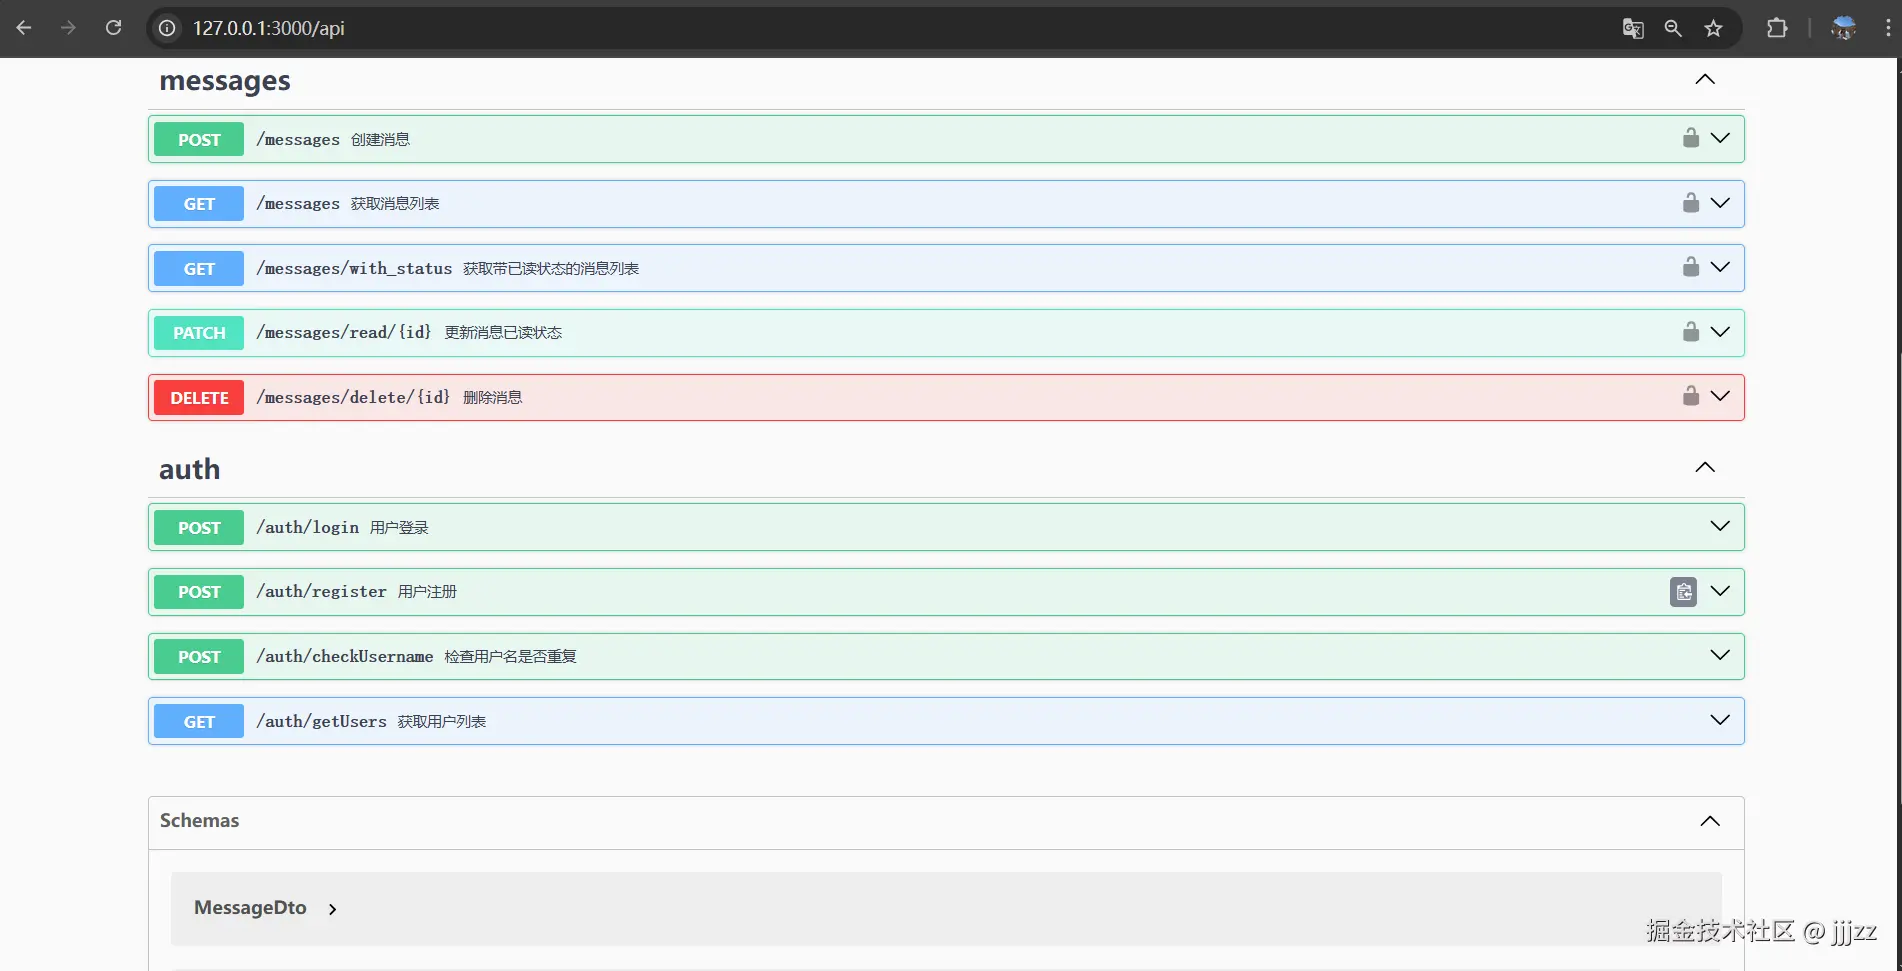Open the translate page icon
Viewport: 1902px width, 971px height.
tap(1633, 28)
